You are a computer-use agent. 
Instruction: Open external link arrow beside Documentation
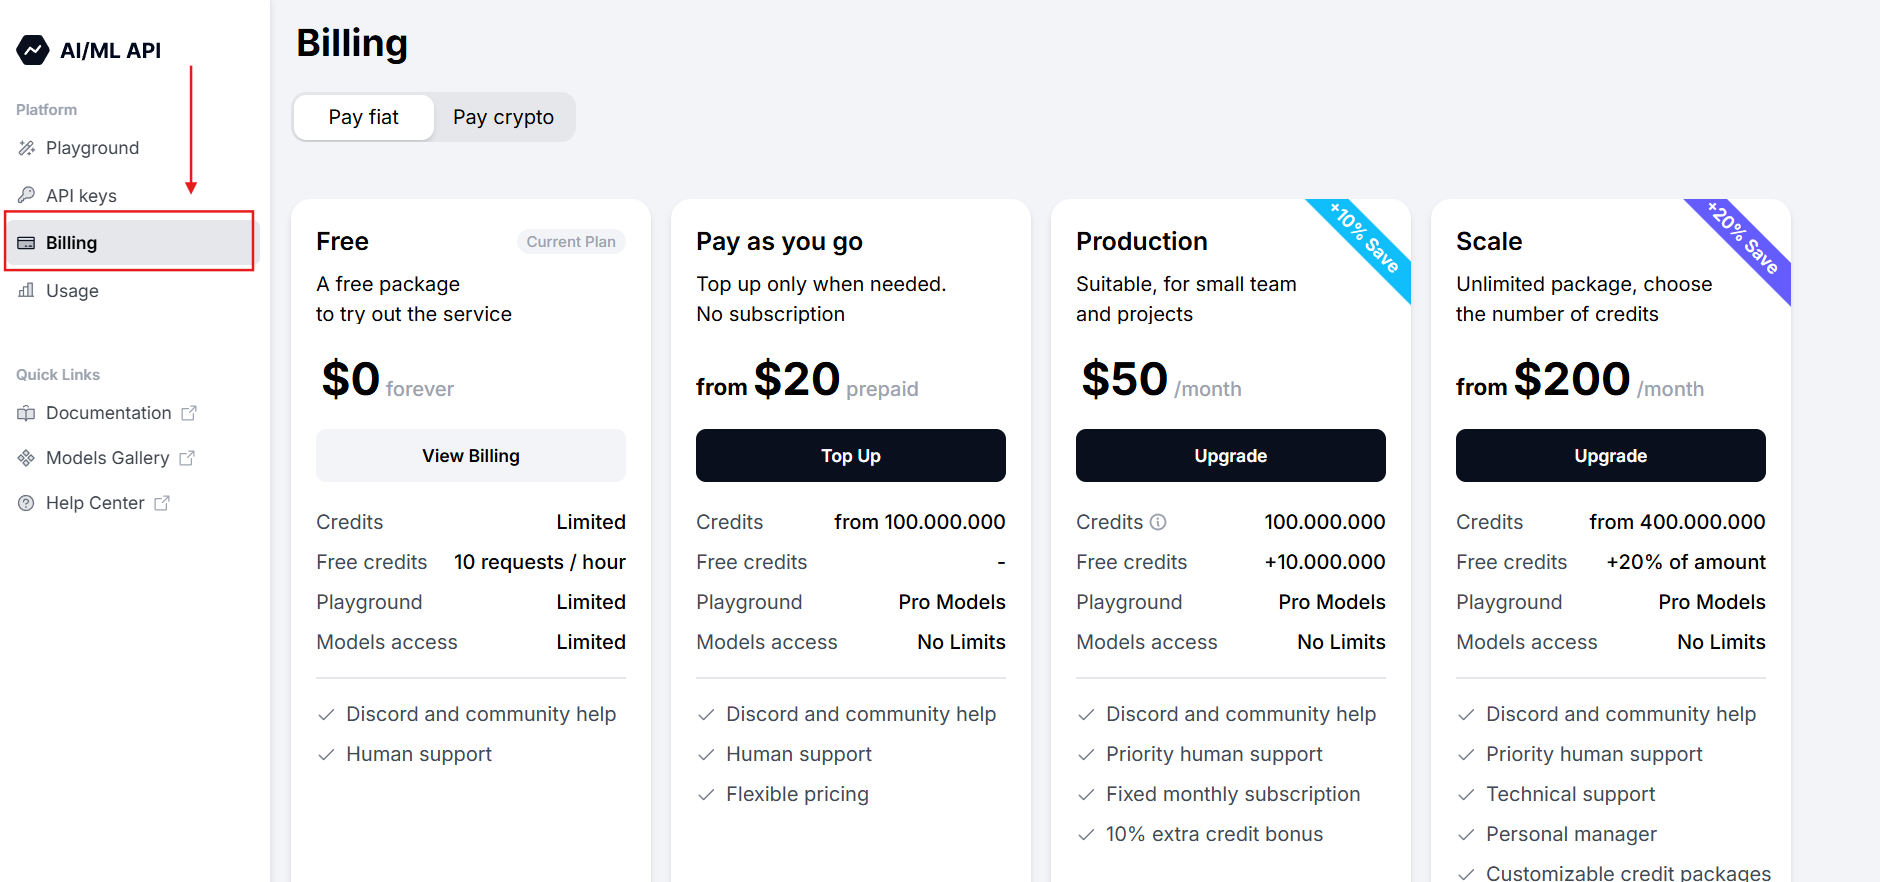pyautogui.click(x=189, y=413)
